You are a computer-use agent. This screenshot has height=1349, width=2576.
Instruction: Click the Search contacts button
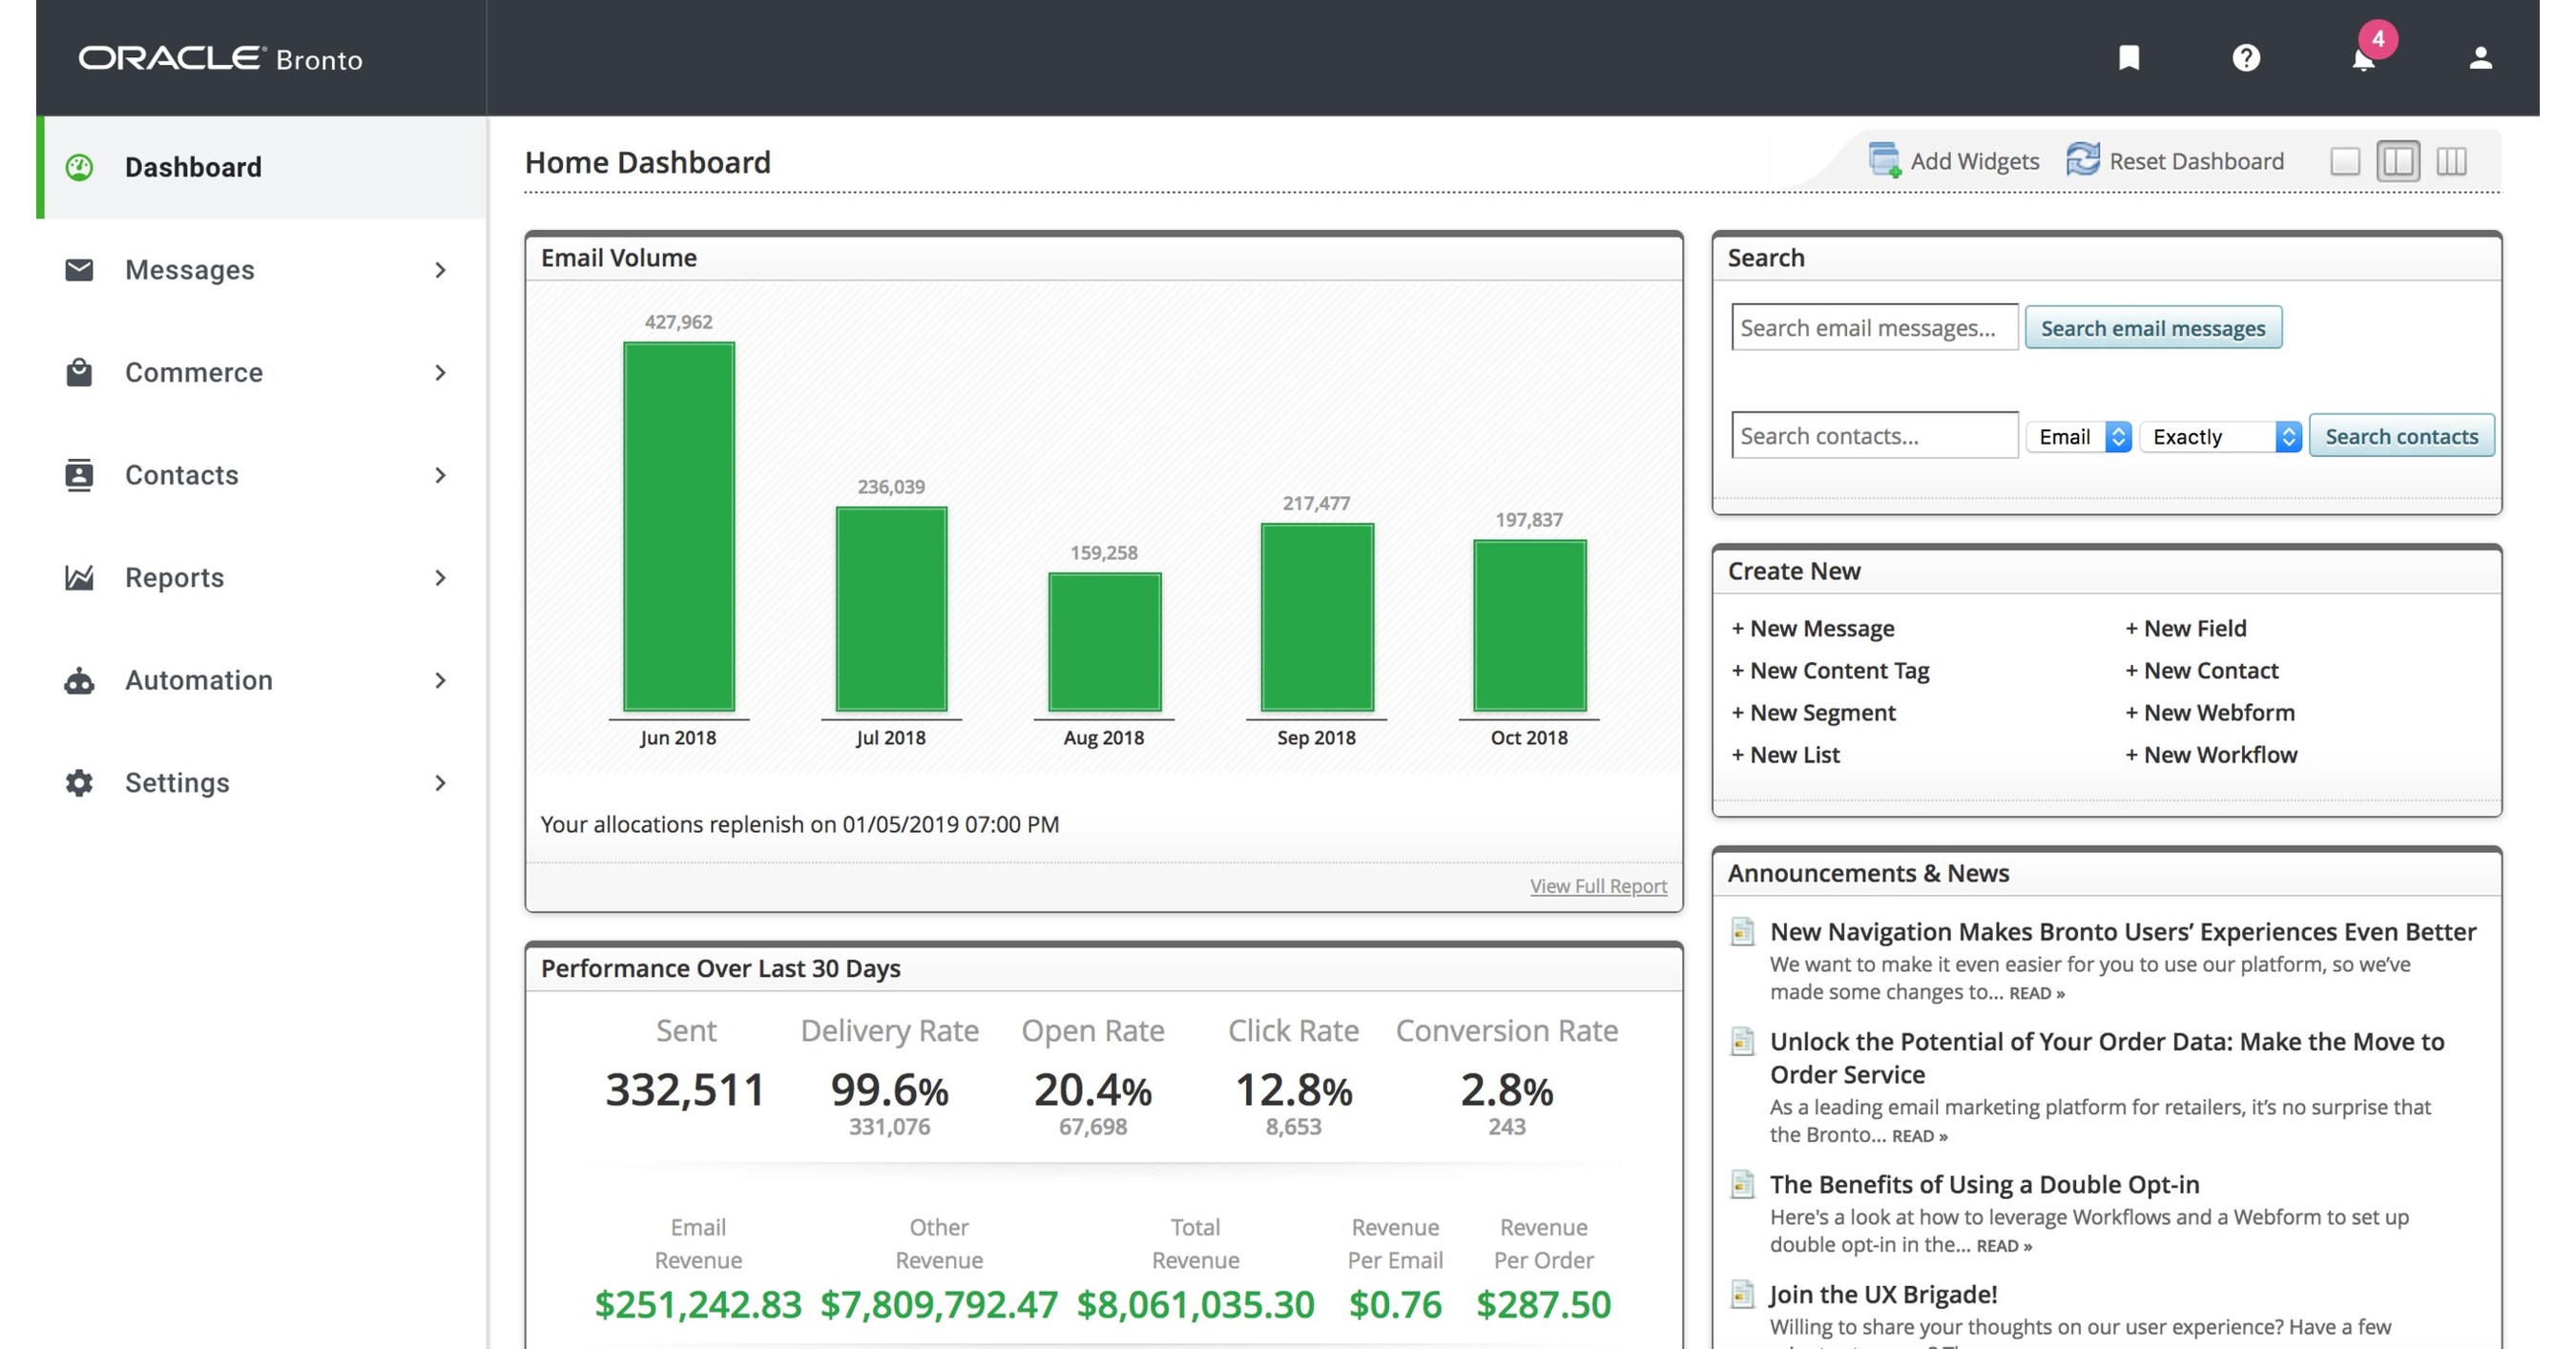click(2402, 436)
